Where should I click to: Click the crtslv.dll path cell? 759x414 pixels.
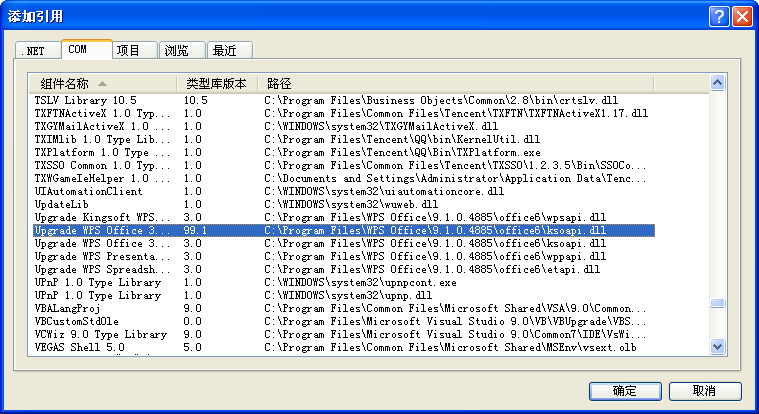[441, 100]
